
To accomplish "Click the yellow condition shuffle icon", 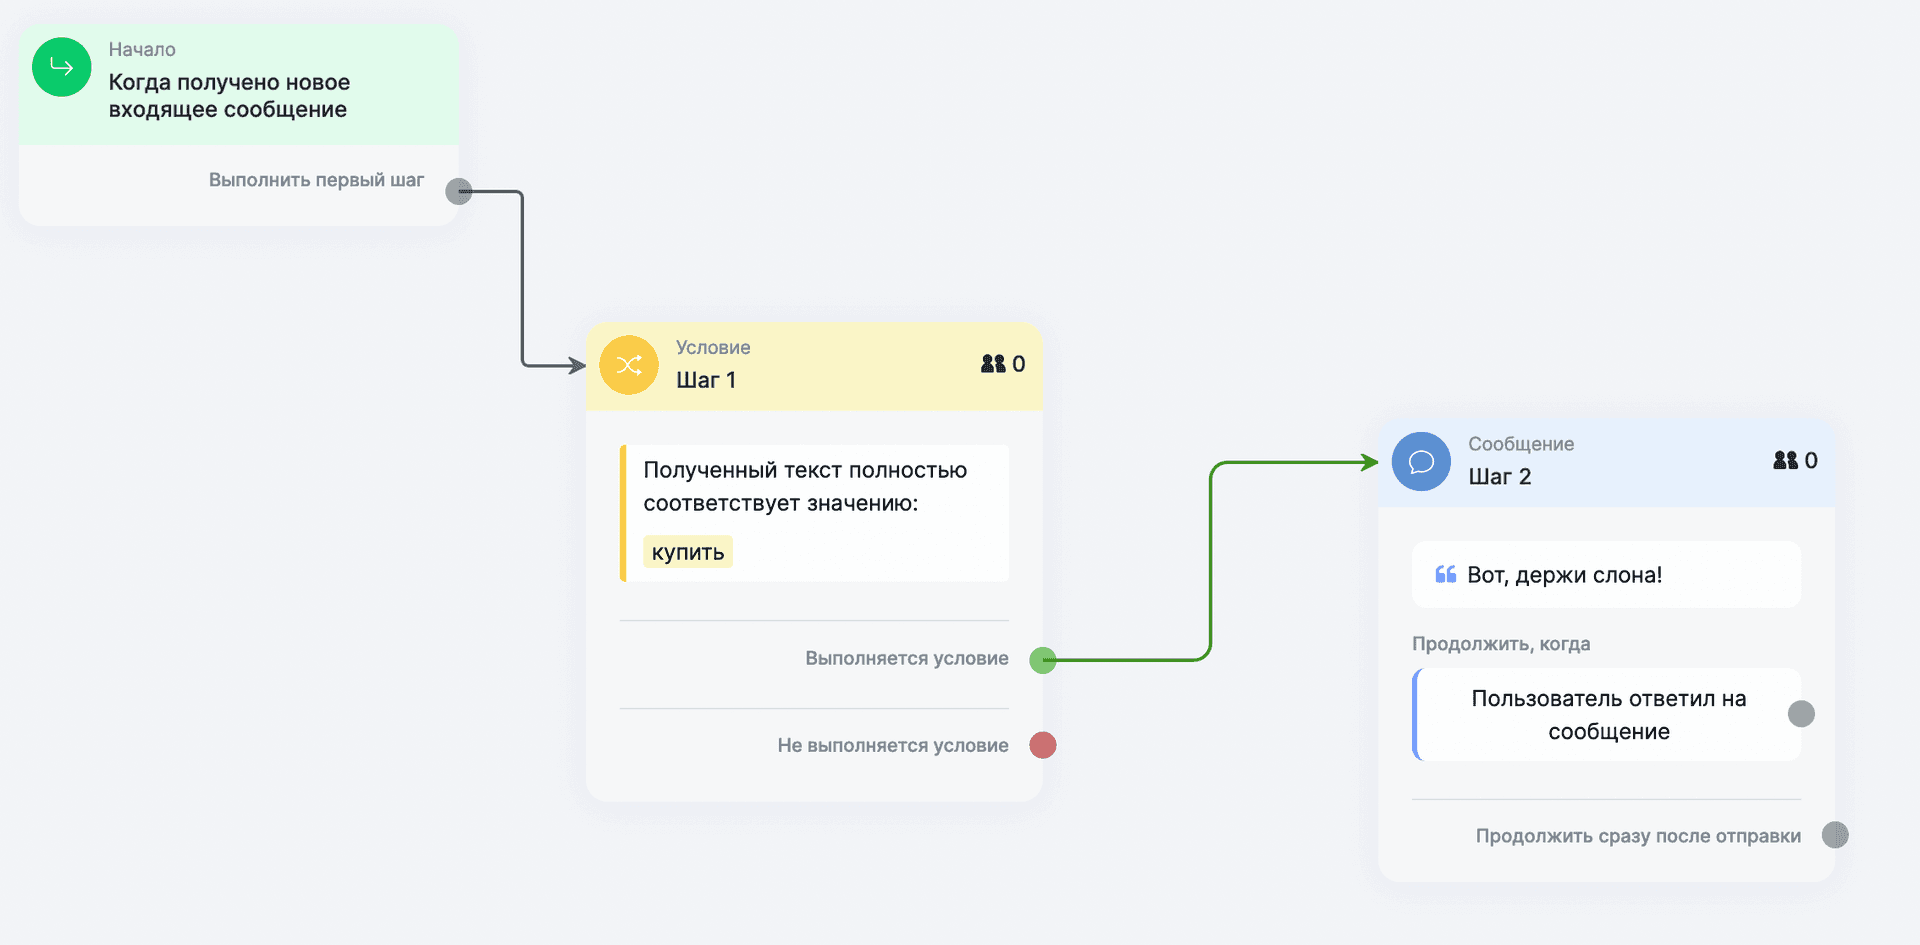I will click(628, 365).
